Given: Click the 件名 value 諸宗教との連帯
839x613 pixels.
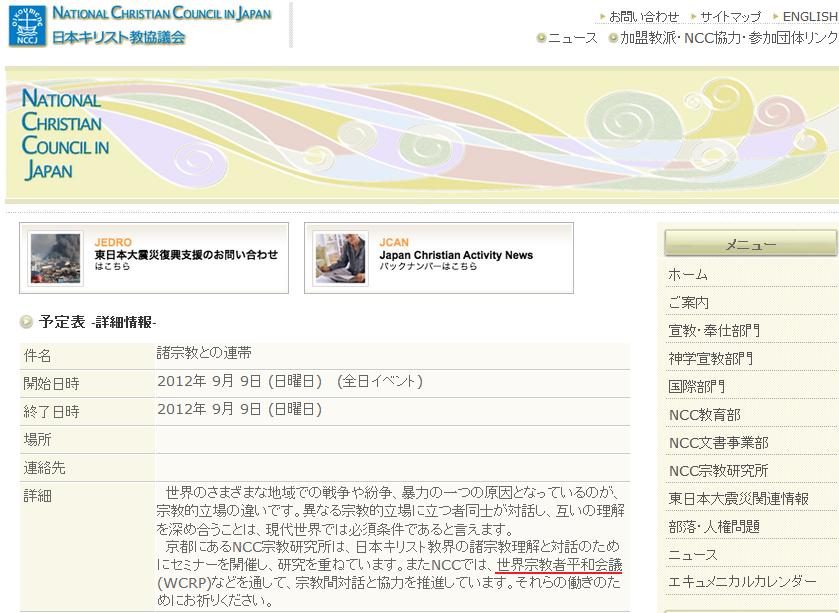Looking at the screenshot, I should tap(204, 353).
